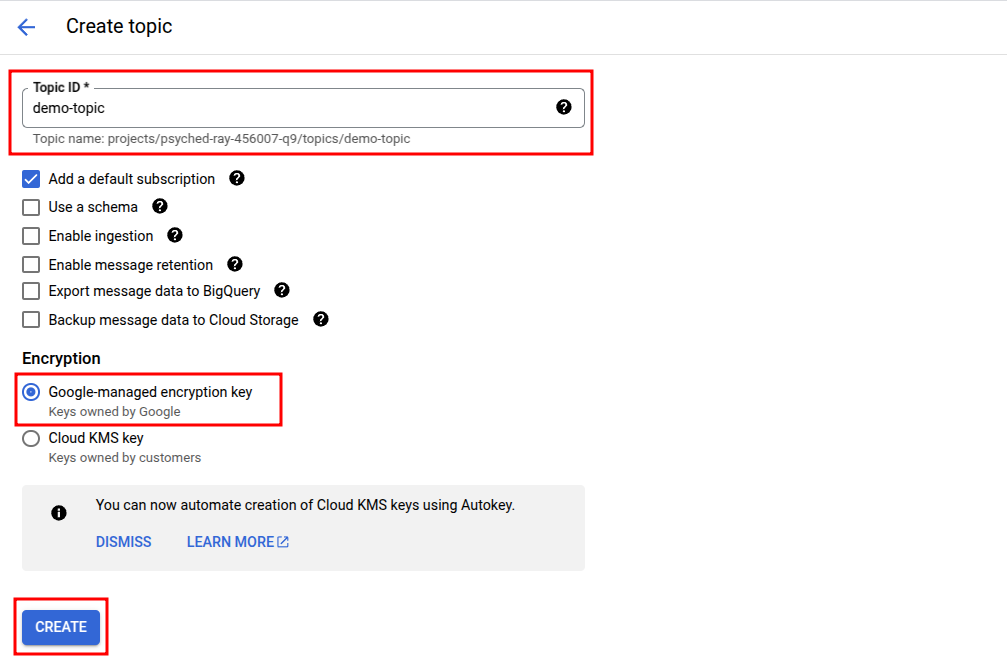The image size is (1007, 666).
Task: Open help icon inside Topic ID field
Action: click(x=564, y=107)
